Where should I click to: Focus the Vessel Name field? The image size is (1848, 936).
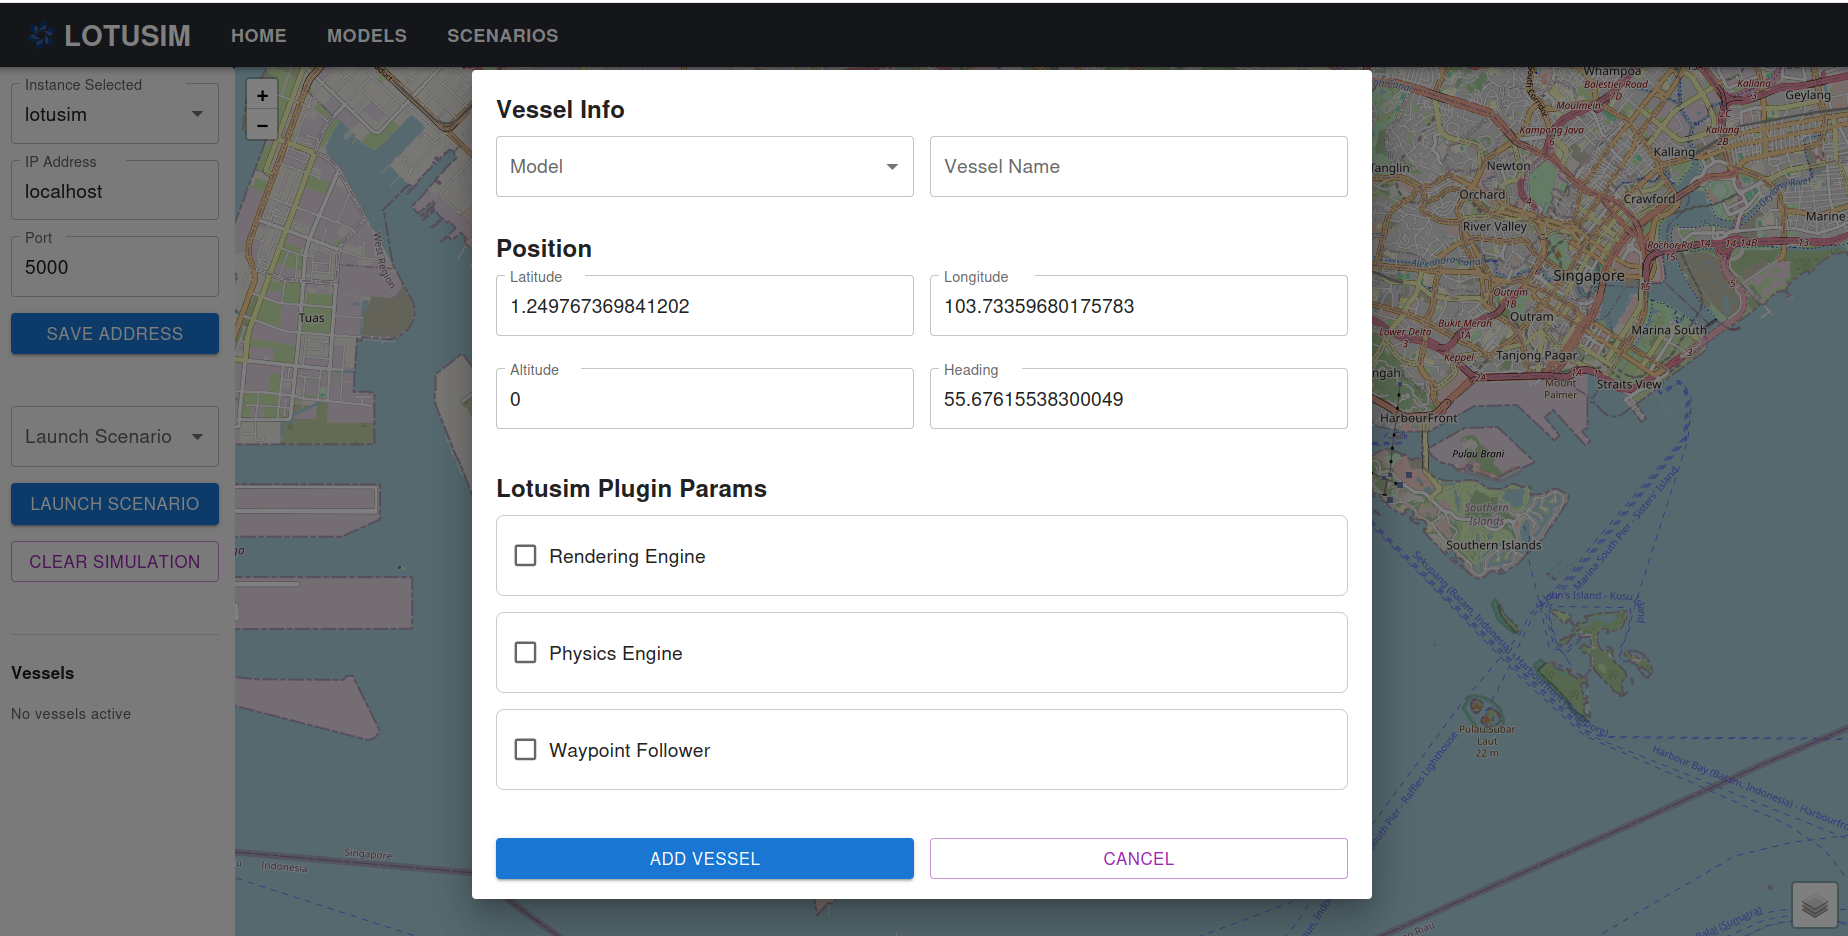[x=1139, y=167]
